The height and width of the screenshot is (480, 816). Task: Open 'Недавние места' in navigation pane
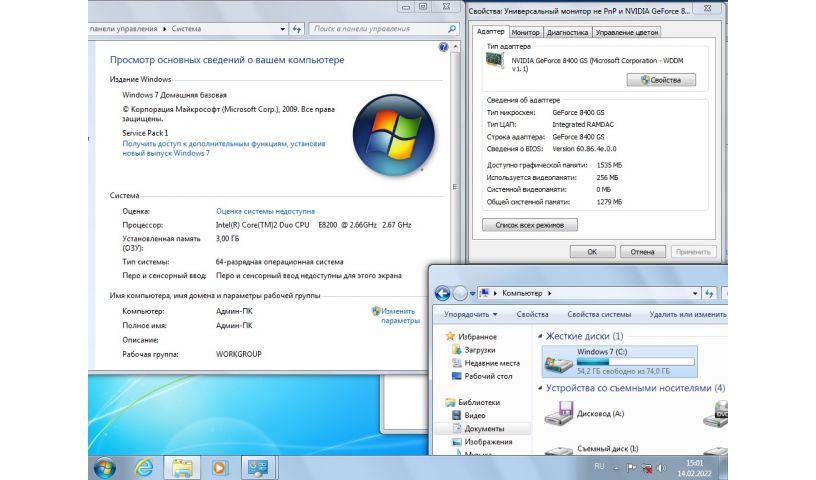coord(492,363)
